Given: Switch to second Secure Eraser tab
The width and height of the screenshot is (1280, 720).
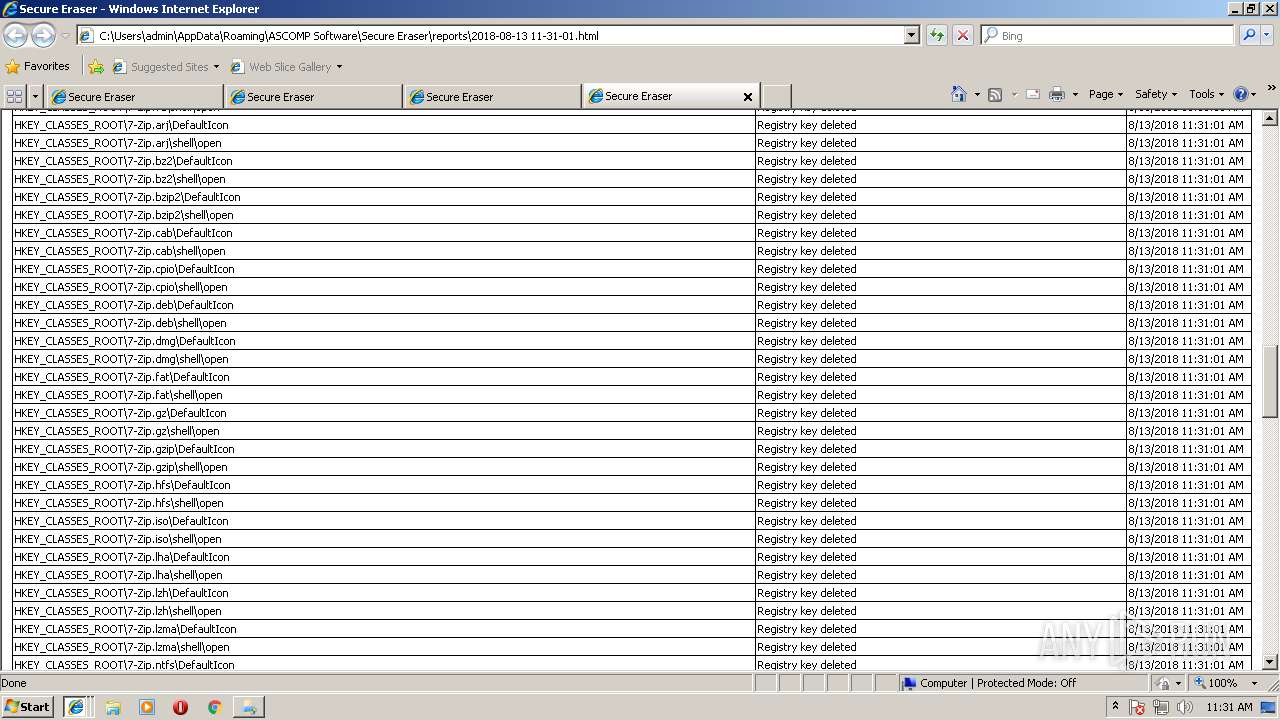Looking at the screenshot, I should pyautogui.click(x=313, y=97).
